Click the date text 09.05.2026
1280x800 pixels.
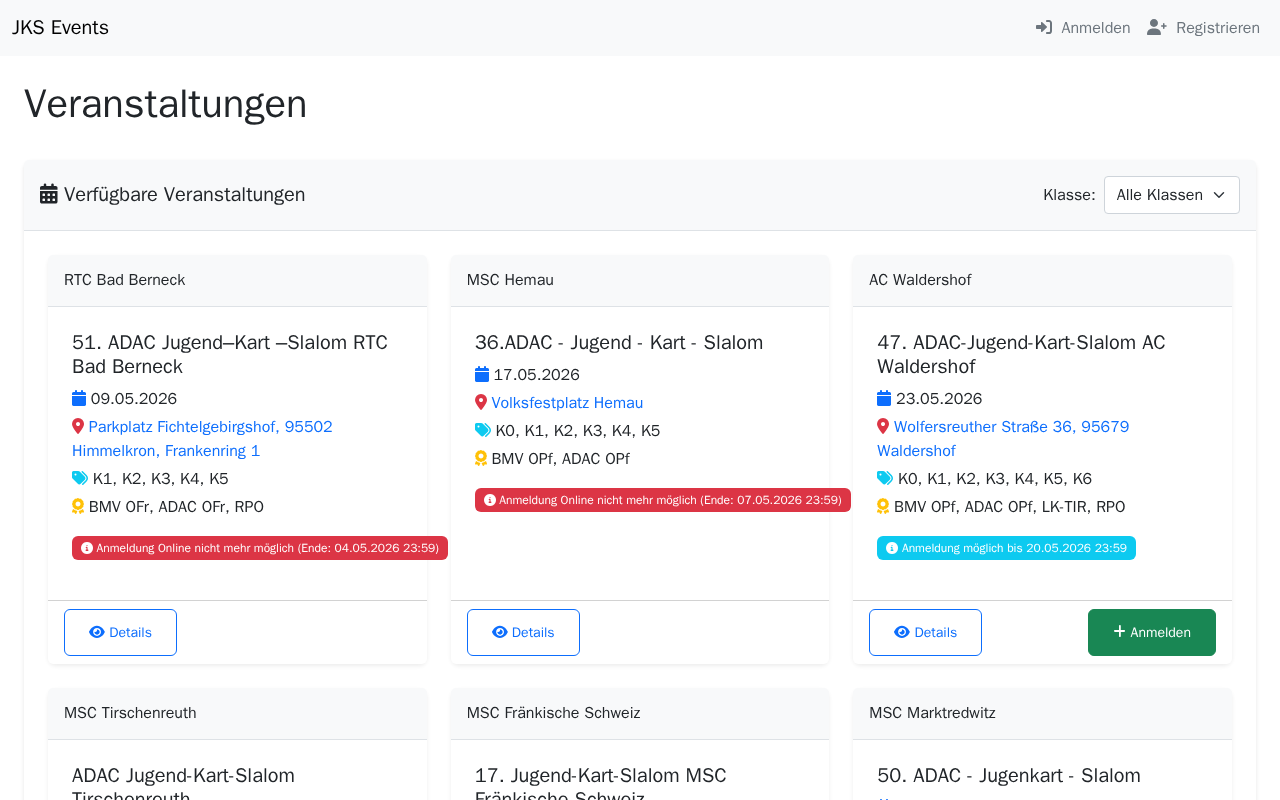coord(134,398)
